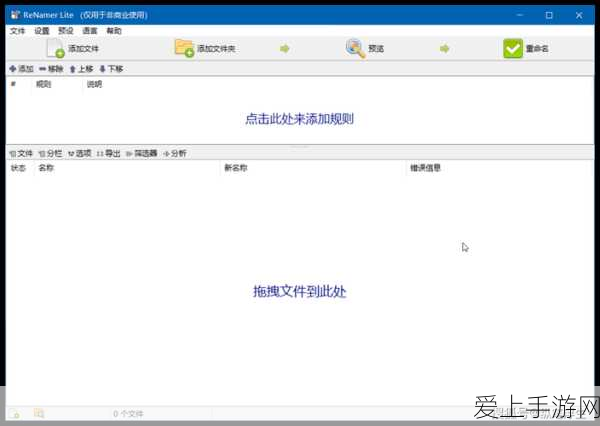This screenshot has width=600, height=426.
Task: Open the 设置 (Settings) menu
Action: pyautogui.click(x=42, y=31)
